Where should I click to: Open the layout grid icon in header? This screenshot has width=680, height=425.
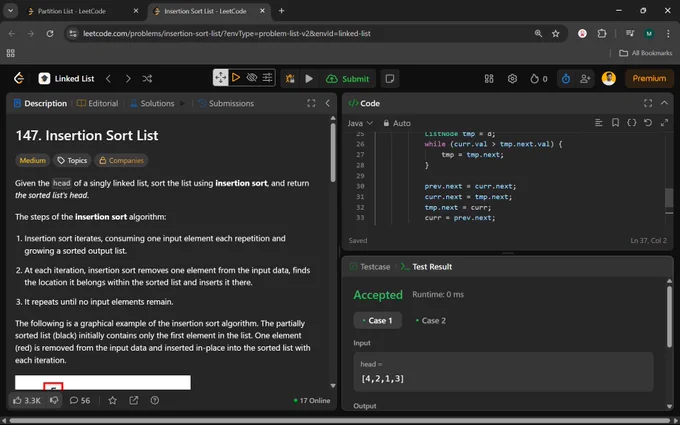pyautogui.click(x=489, y=78)
